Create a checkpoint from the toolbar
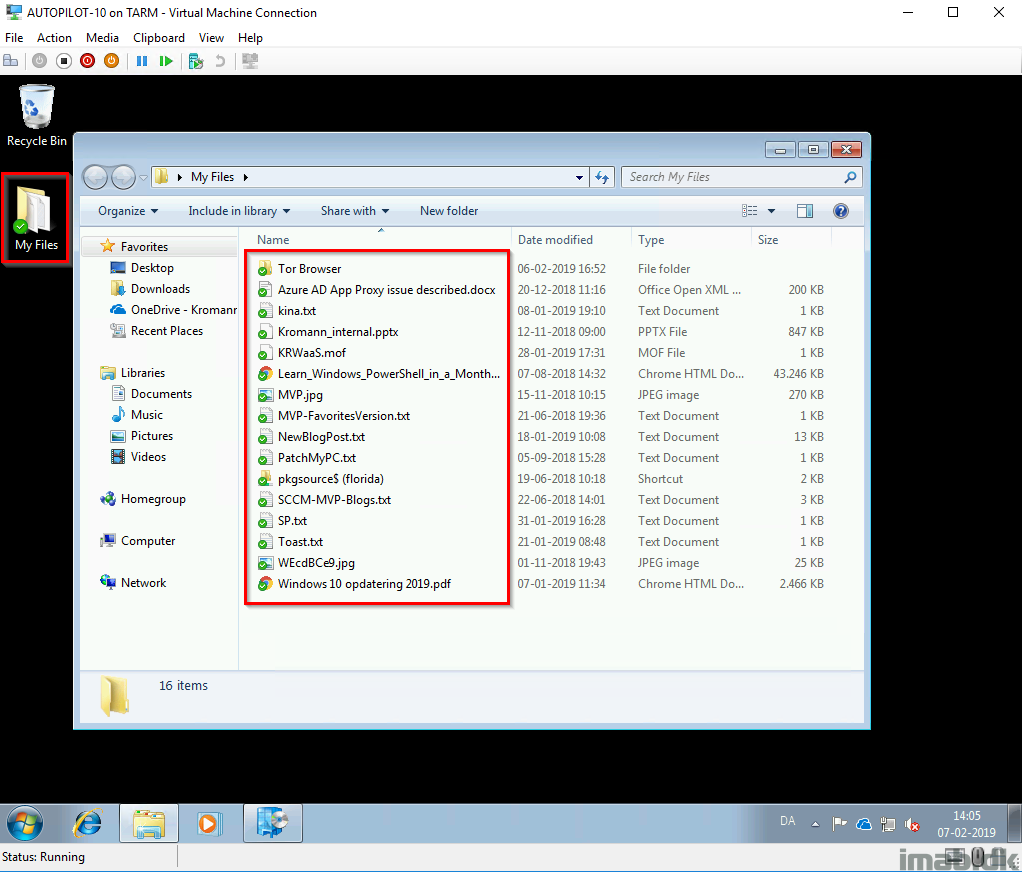This screenshot has width=1022, height=872. pyautogui.click(x=196, y=61)
